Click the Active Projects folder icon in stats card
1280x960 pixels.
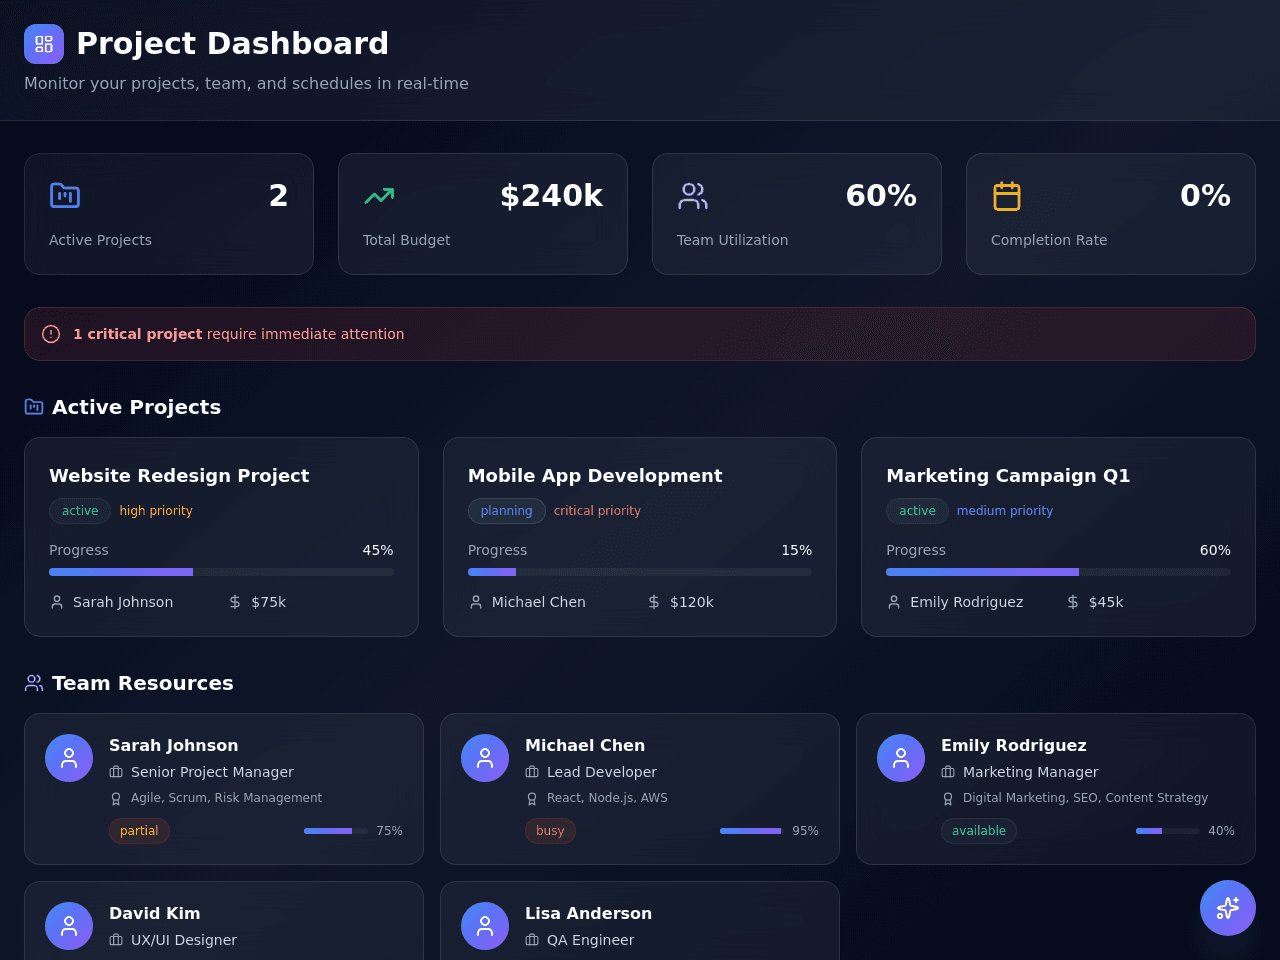[x=65, y=195]
